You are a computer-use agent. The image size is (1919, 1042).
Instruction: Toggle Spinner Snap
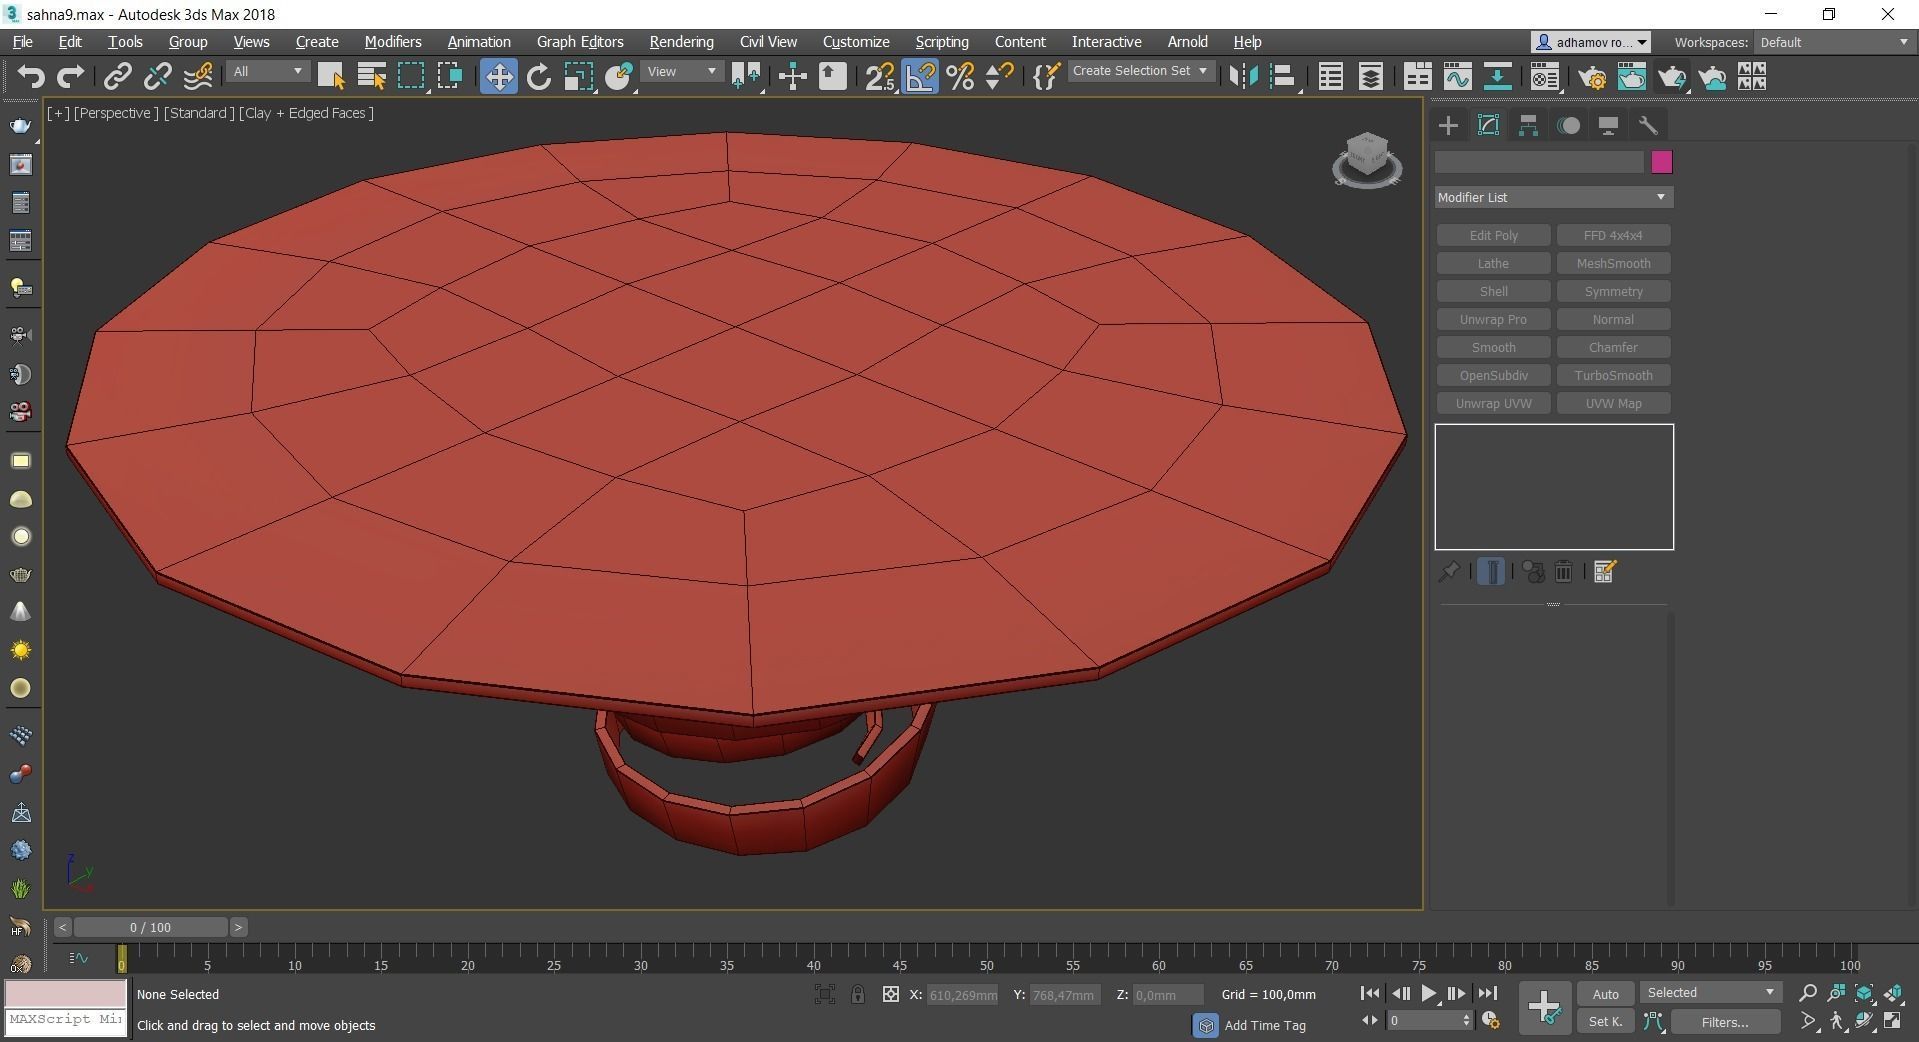pyautogui.click(x=999, y=77)
